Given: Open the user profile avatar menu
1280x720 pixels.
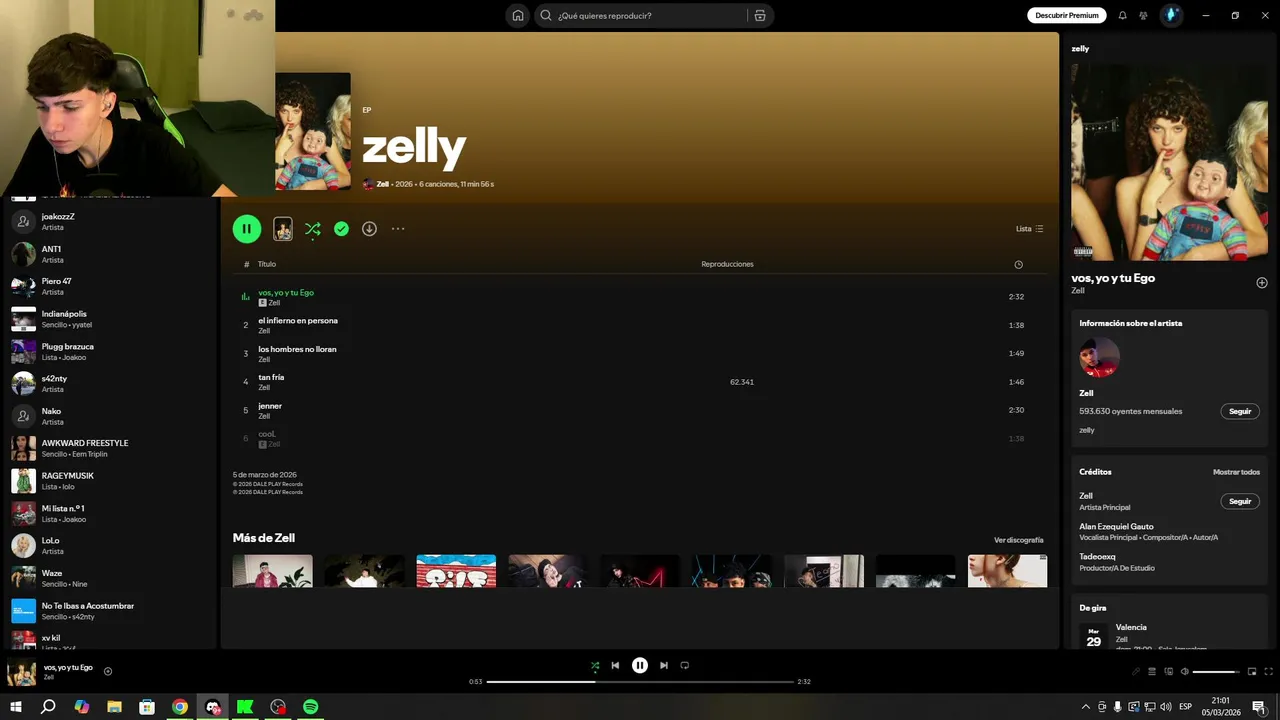Looking at the screenshot, I should coord(1171,15).
